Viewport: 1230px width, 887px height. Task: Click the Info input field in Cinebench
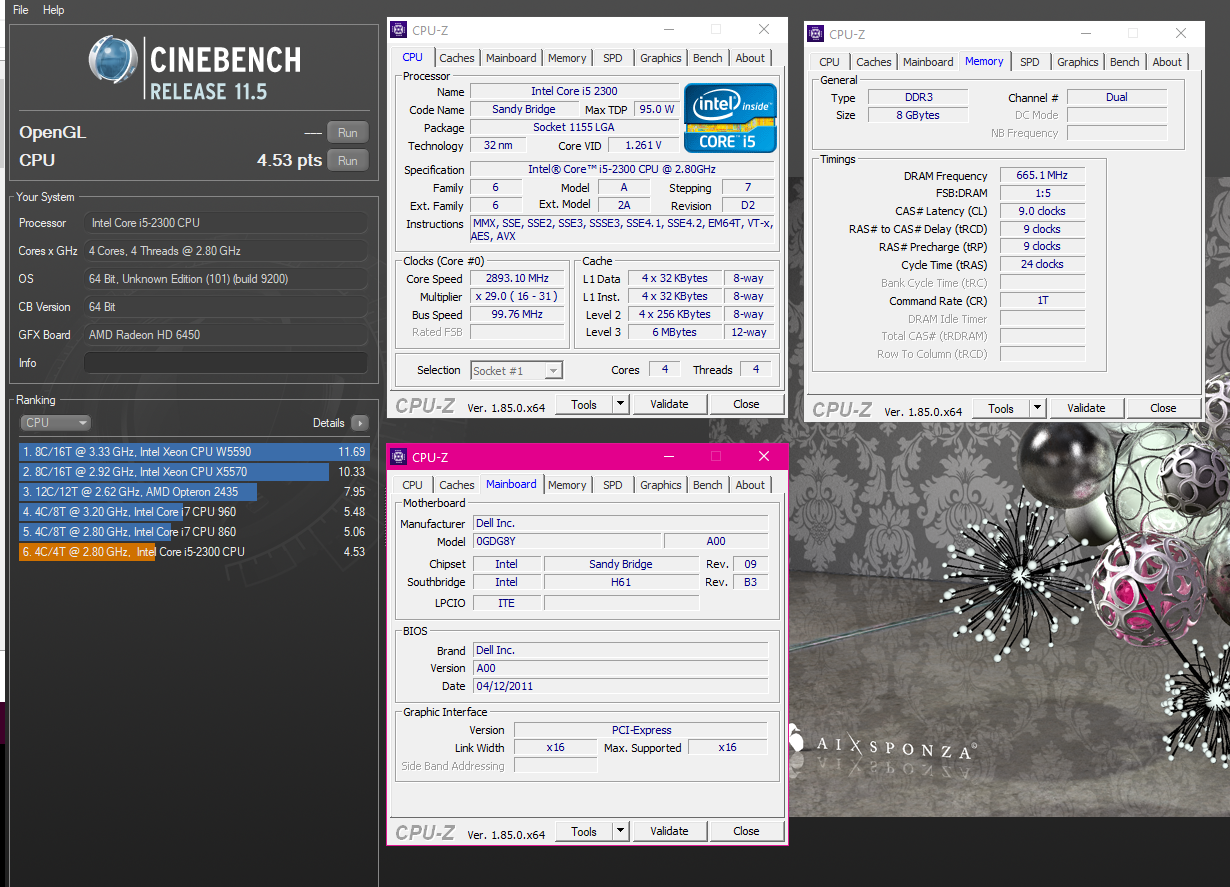point(225,363)
